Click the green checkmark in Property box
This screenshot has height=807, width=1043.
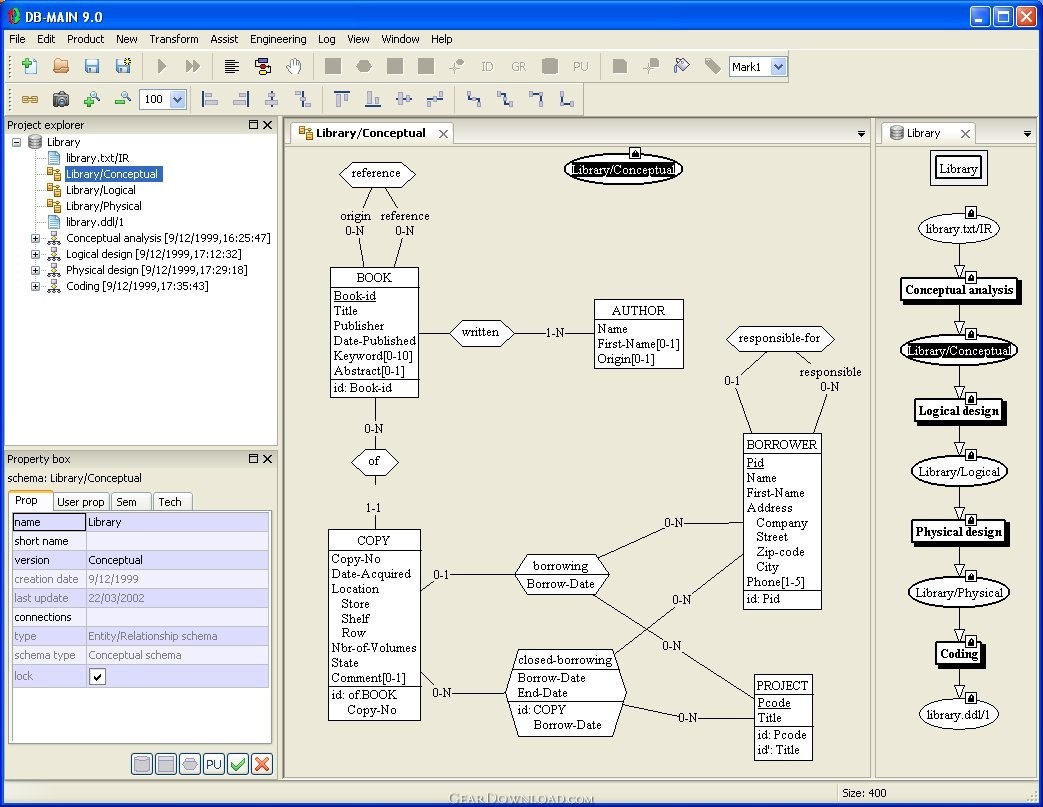click(238, 764)
